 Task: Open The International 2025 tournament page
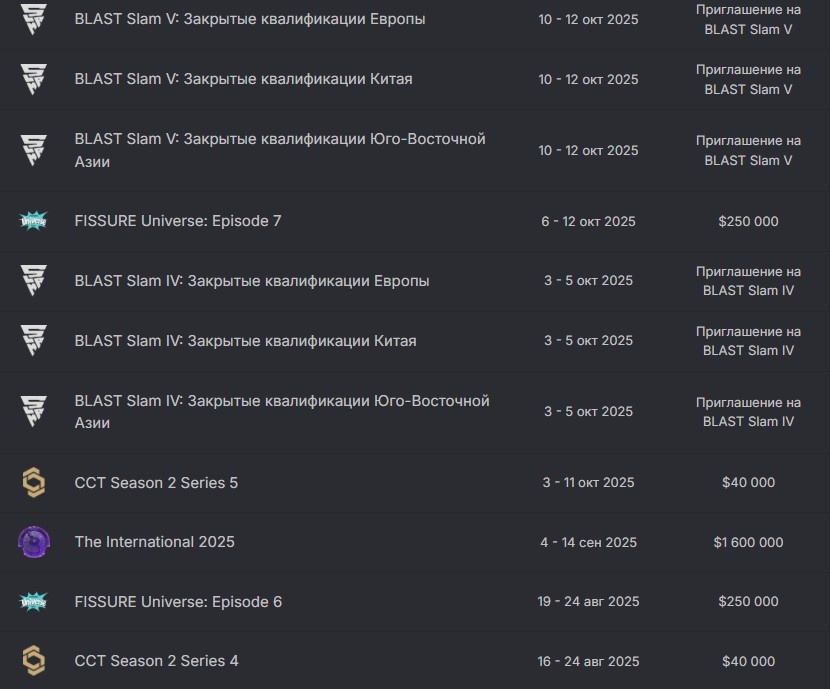(154, 542)
